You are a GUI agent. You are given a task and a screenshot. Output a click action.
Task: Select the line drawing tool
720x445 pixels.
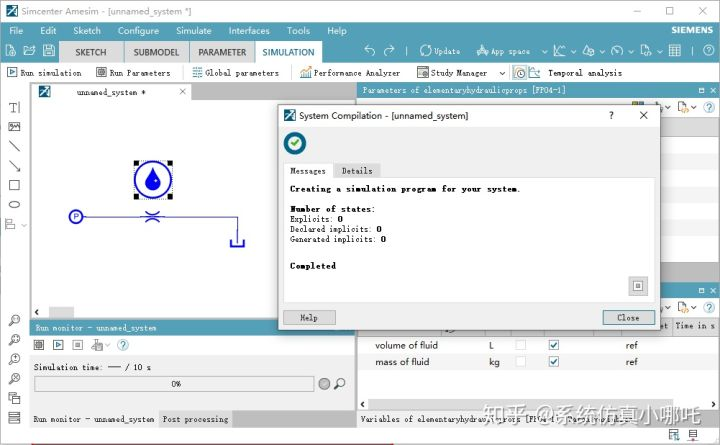point(14,146)
